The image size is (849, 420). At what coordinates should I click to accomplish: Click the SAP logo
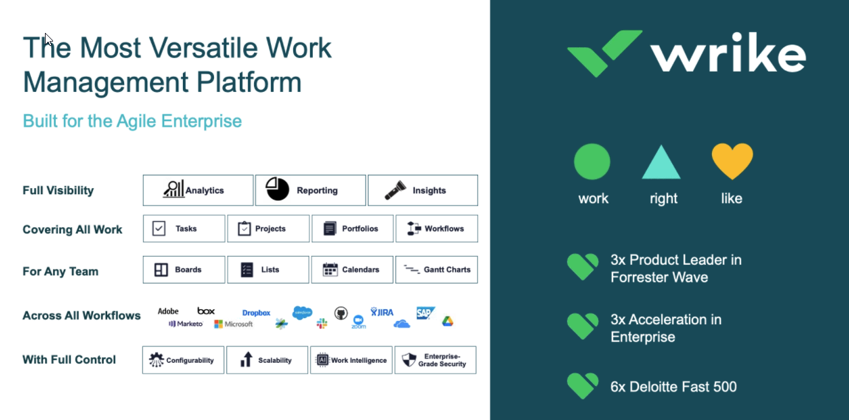coord(425,313)
